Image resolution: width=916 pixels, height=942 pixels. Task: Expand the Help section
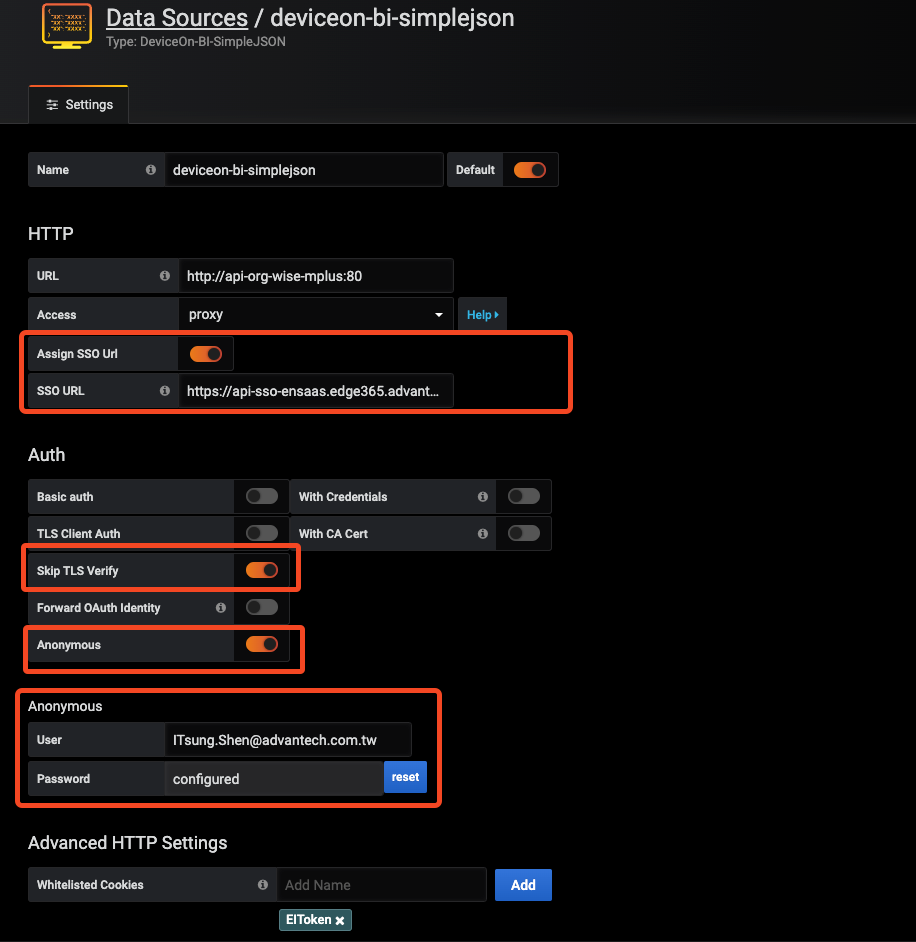[x=481, y=313]
